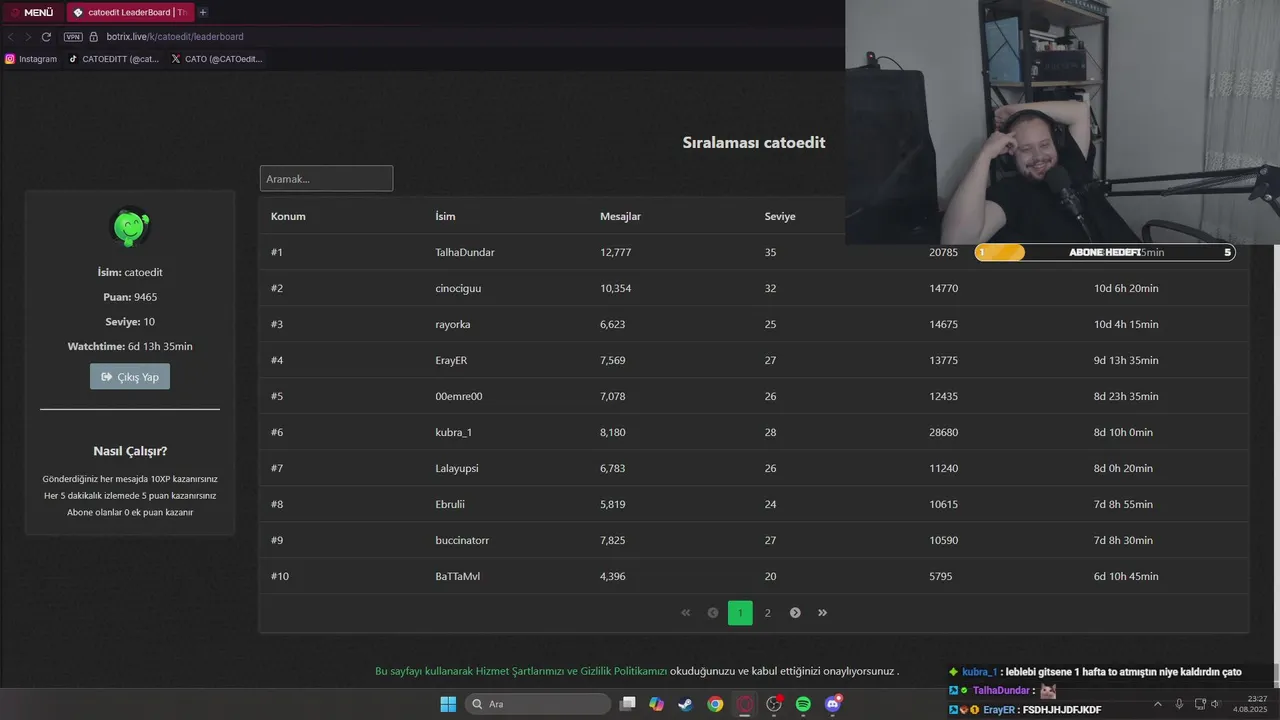Click the streamer webcam overlay
Screen dimensions: 1280x720
1062,122
